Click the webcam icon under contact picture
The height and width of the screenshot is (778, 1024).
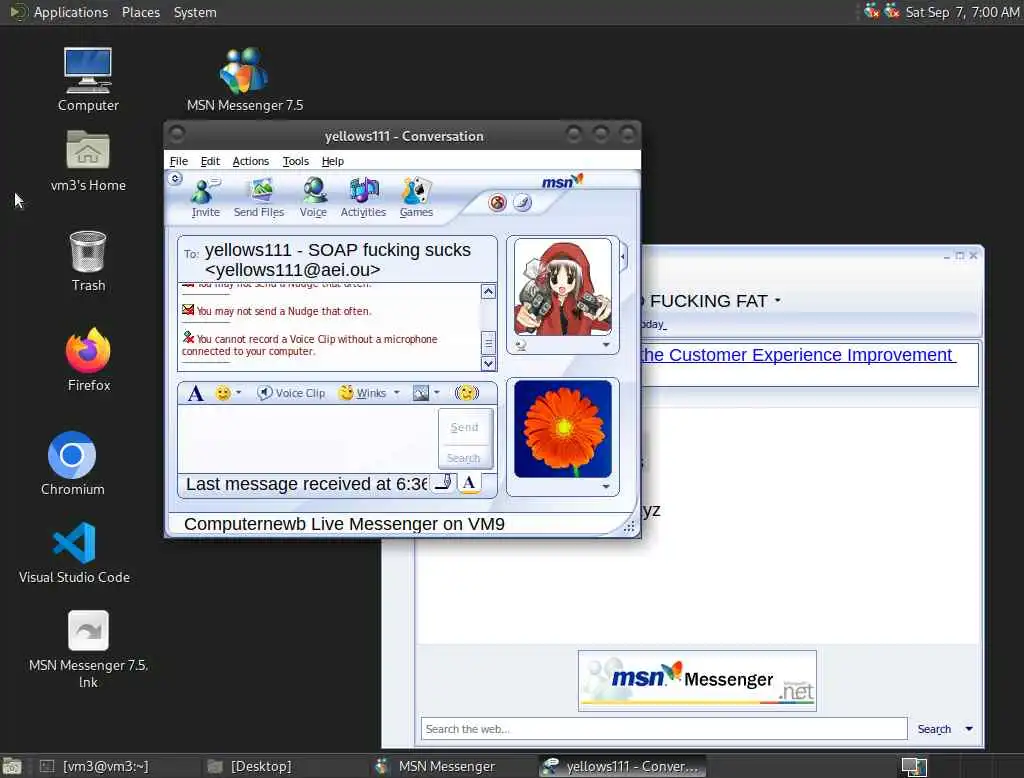coord(520,345)
